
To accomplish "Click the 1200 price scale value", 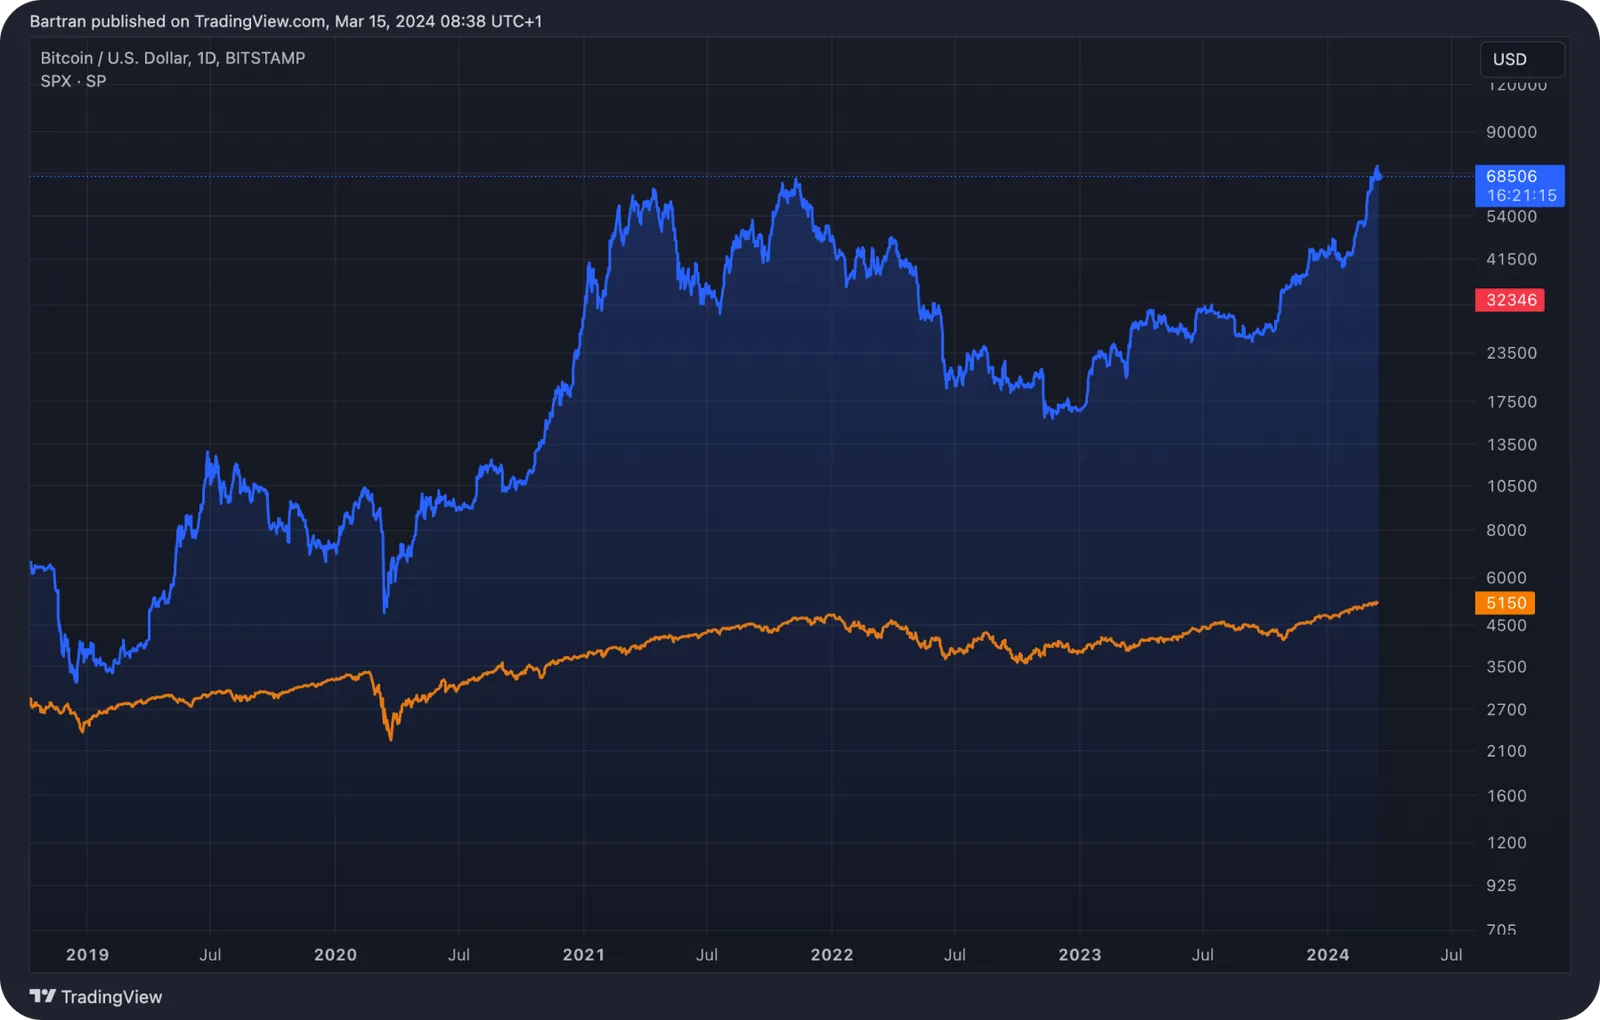I will tap(1506, 843).
